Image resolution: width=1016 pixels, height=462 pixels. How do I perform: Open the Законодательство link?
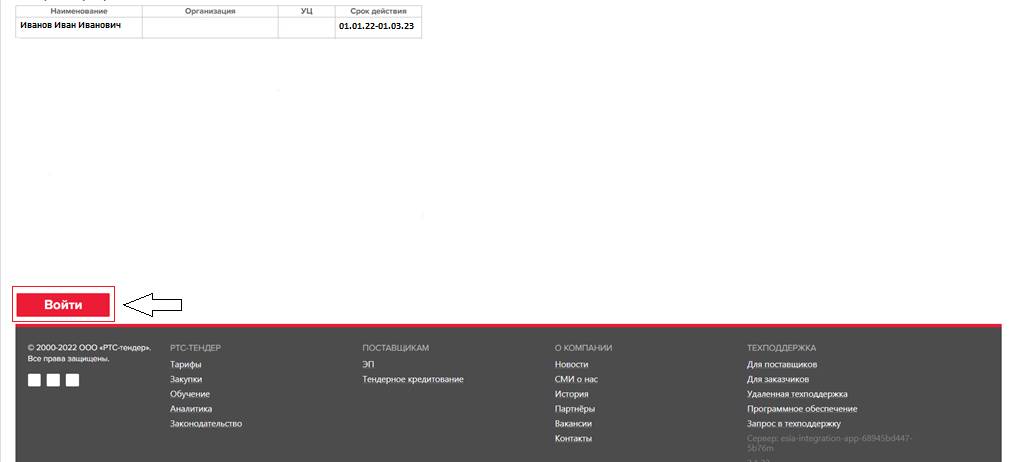(205, 424)
